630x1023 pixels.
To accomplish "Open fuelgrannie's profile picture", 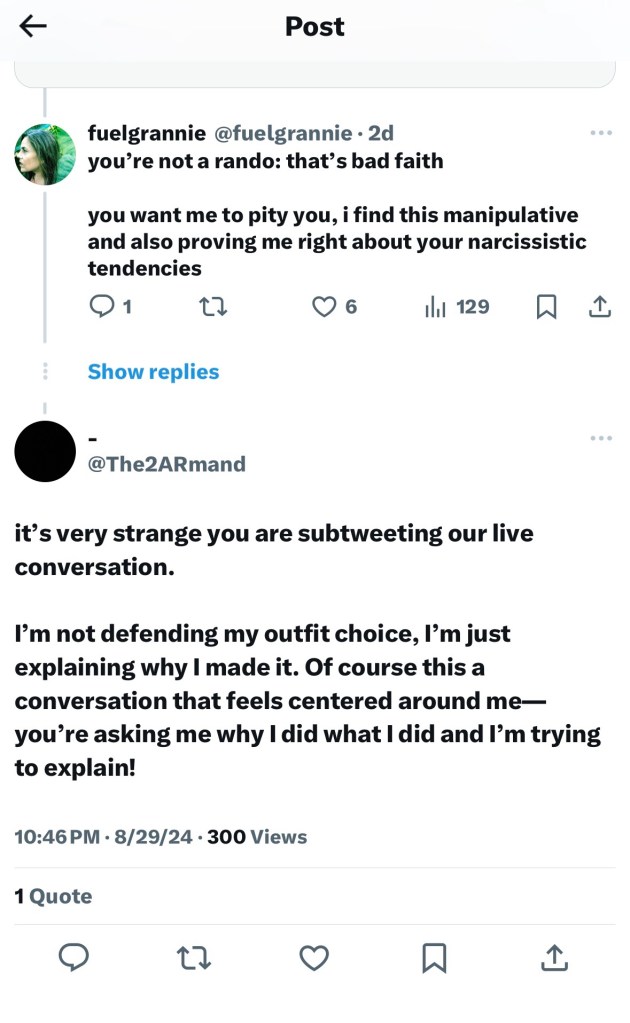I will coord(45,154).
